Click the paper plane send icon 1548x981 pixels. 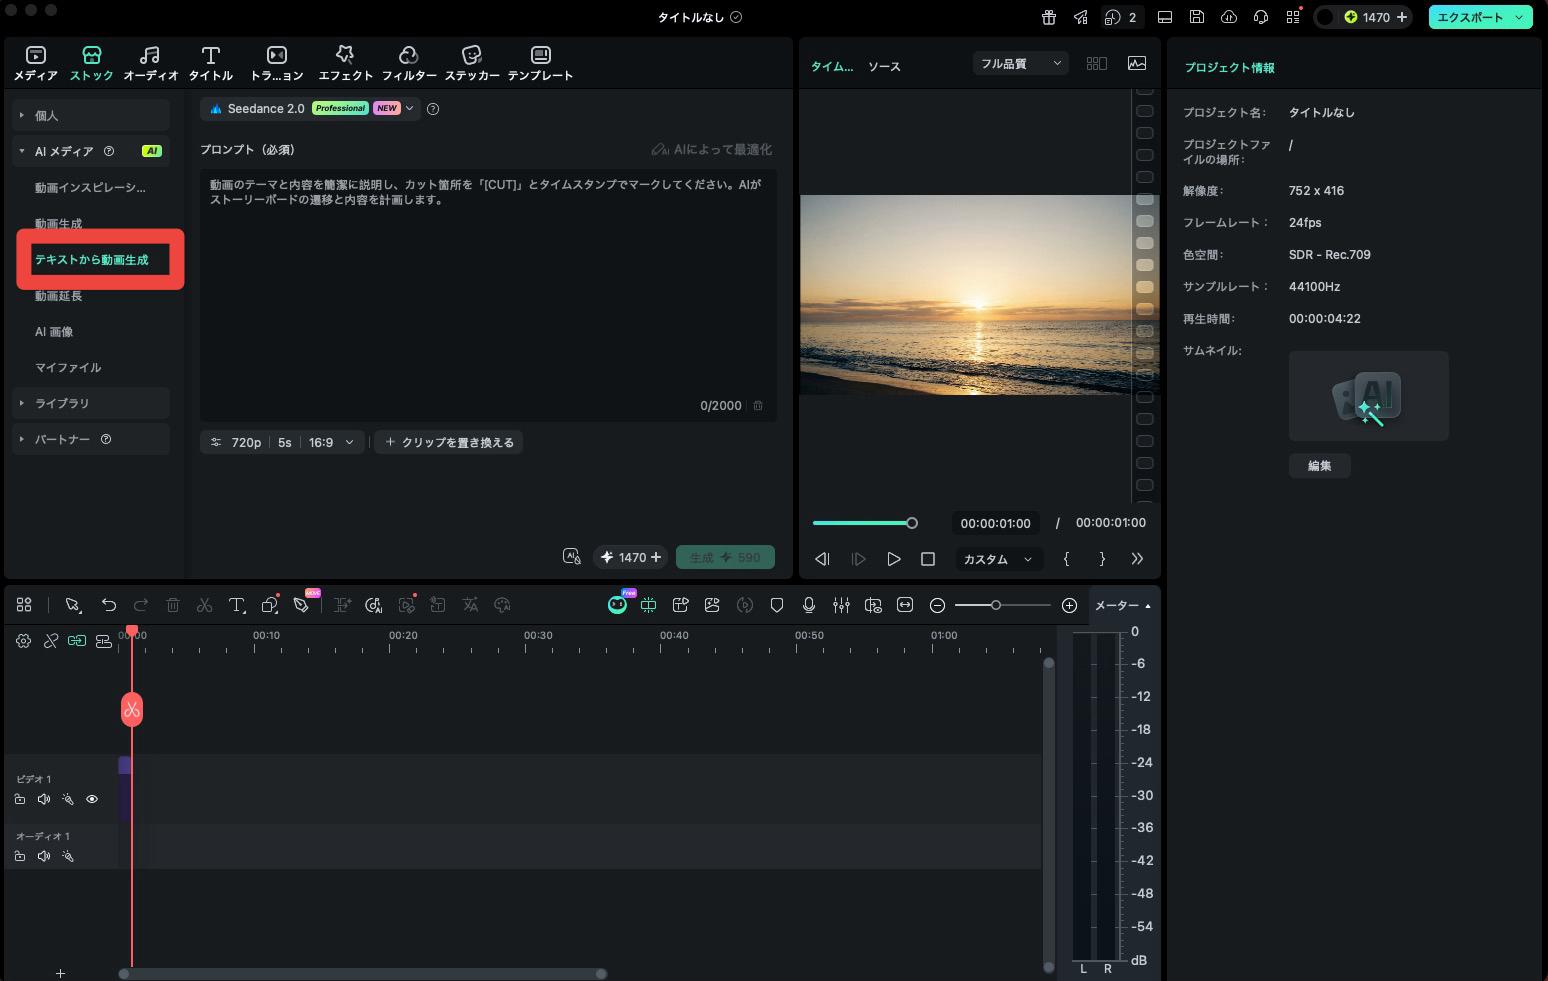click(1080, 17)
